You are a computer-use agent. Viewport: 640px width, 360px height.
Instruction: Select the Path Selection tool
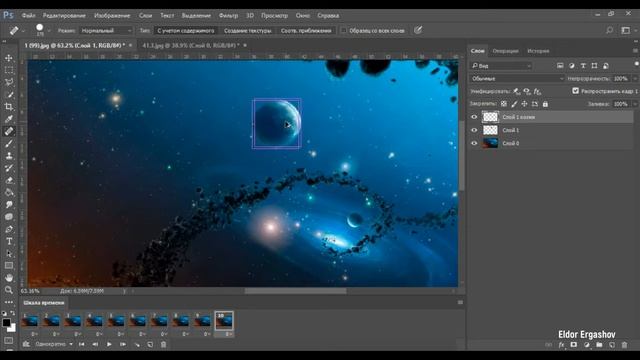click(9, 254)
